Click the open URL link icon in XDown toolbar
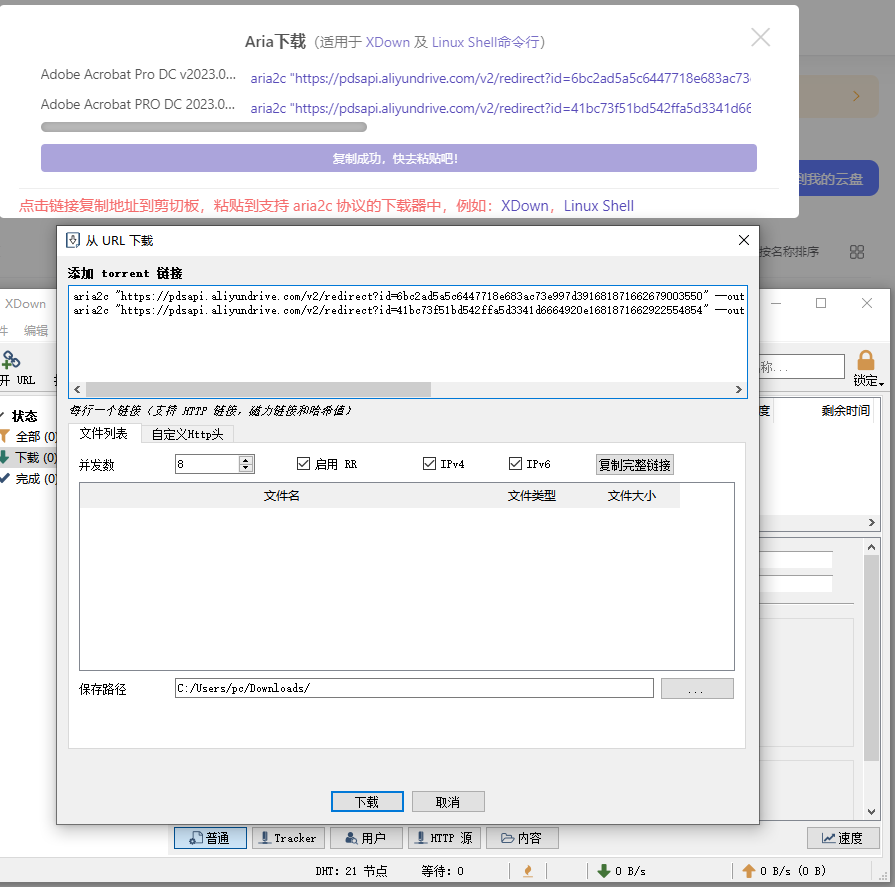The image size is (895, 887). tap(11, 360)
